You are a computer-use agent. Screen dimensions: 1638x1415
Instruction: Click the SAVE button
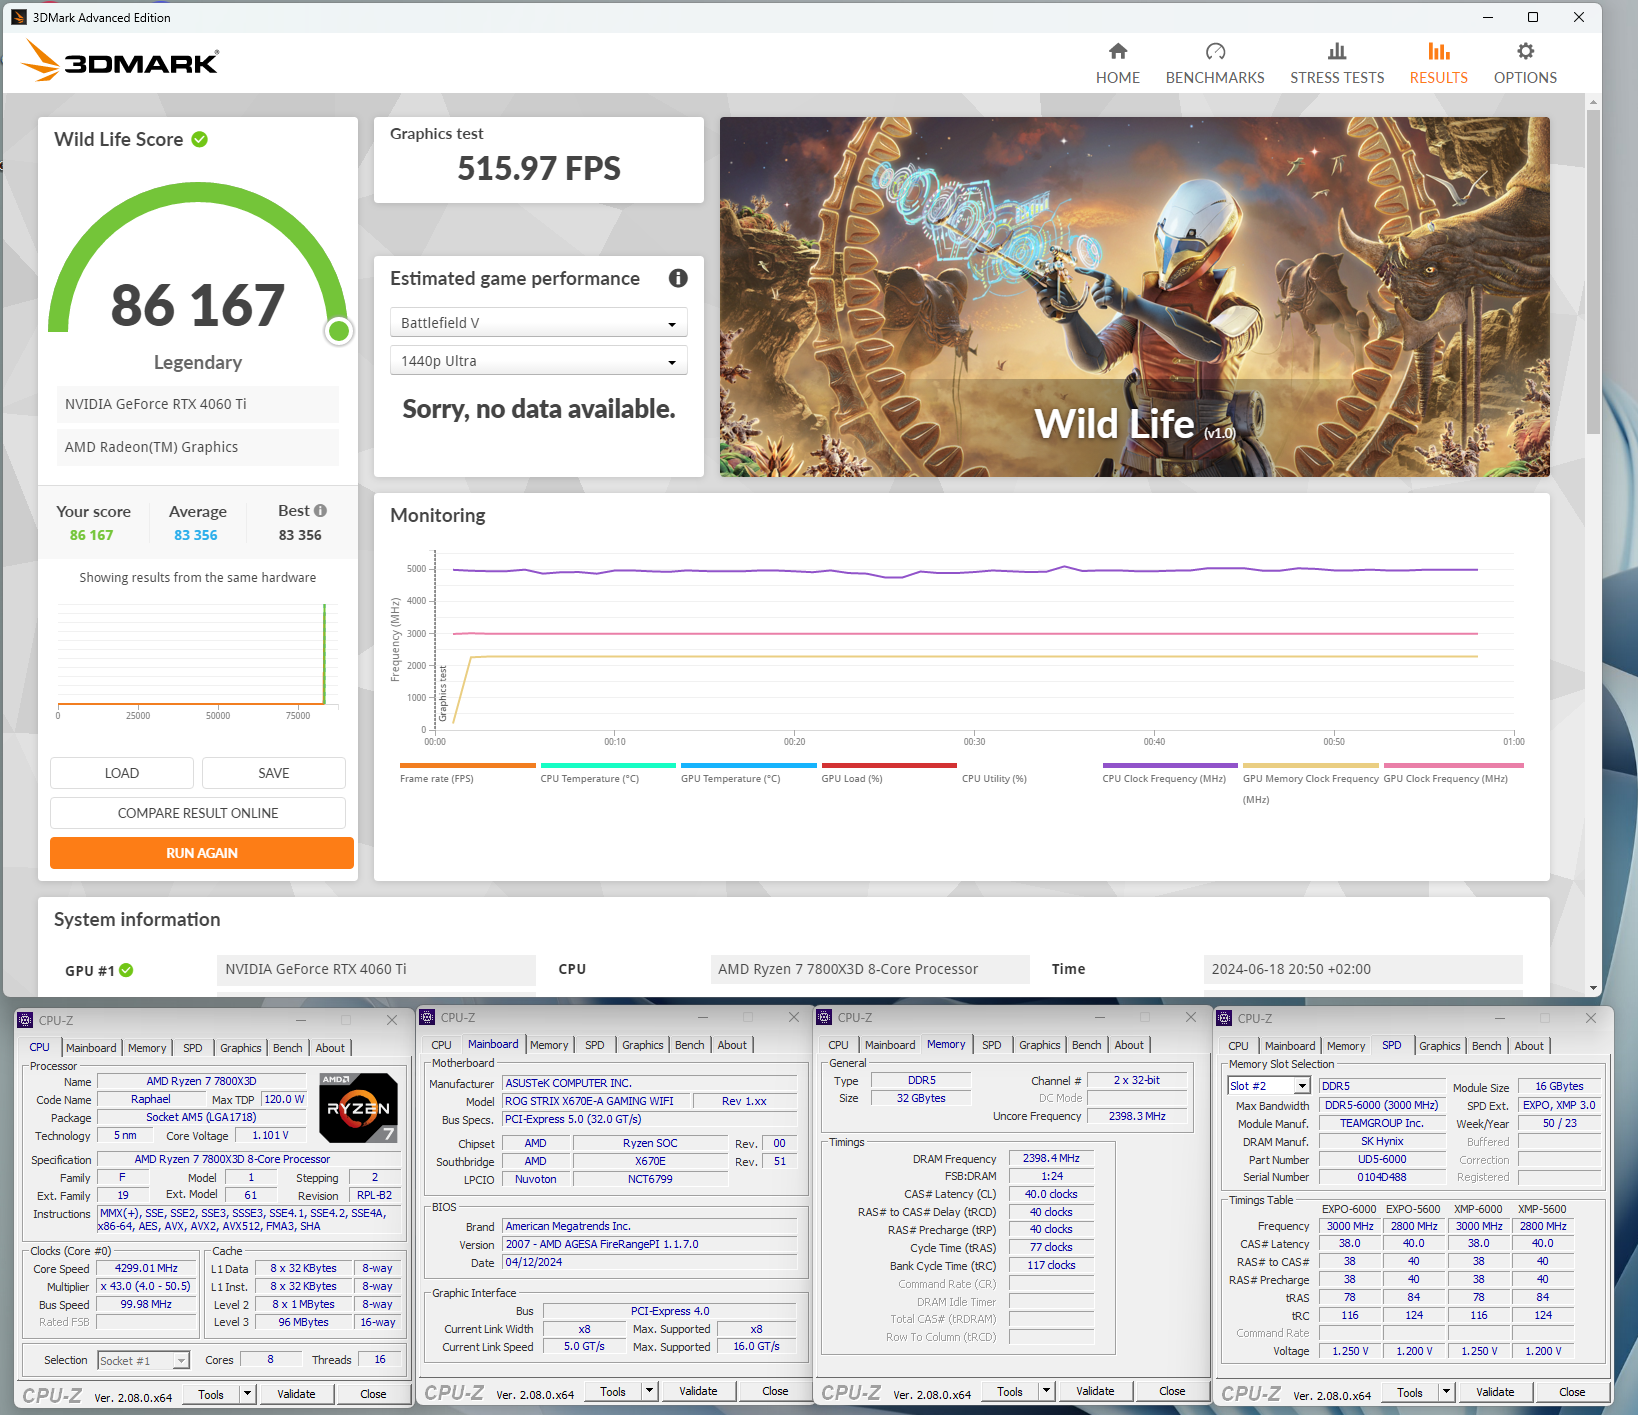pos(274,773)
